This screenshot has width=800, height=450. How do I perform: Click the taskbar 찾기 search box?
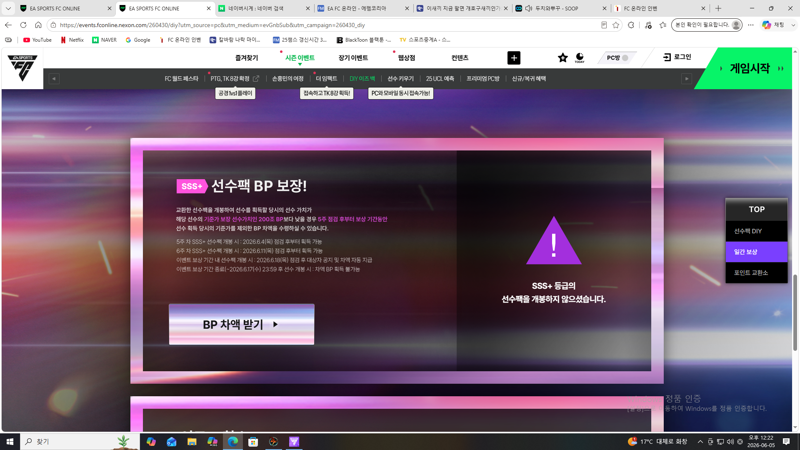[x=80, y=442]
